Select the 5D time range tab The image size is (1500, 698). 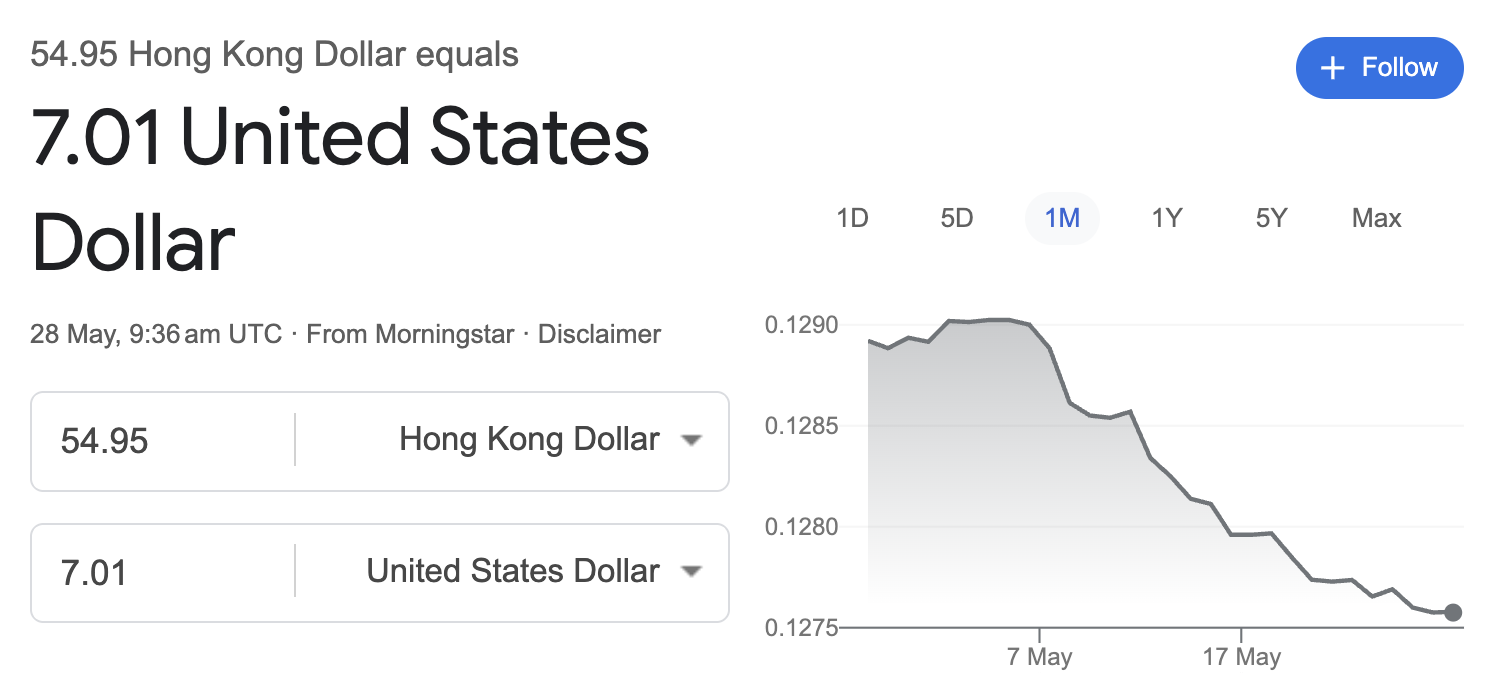(957, 218)
